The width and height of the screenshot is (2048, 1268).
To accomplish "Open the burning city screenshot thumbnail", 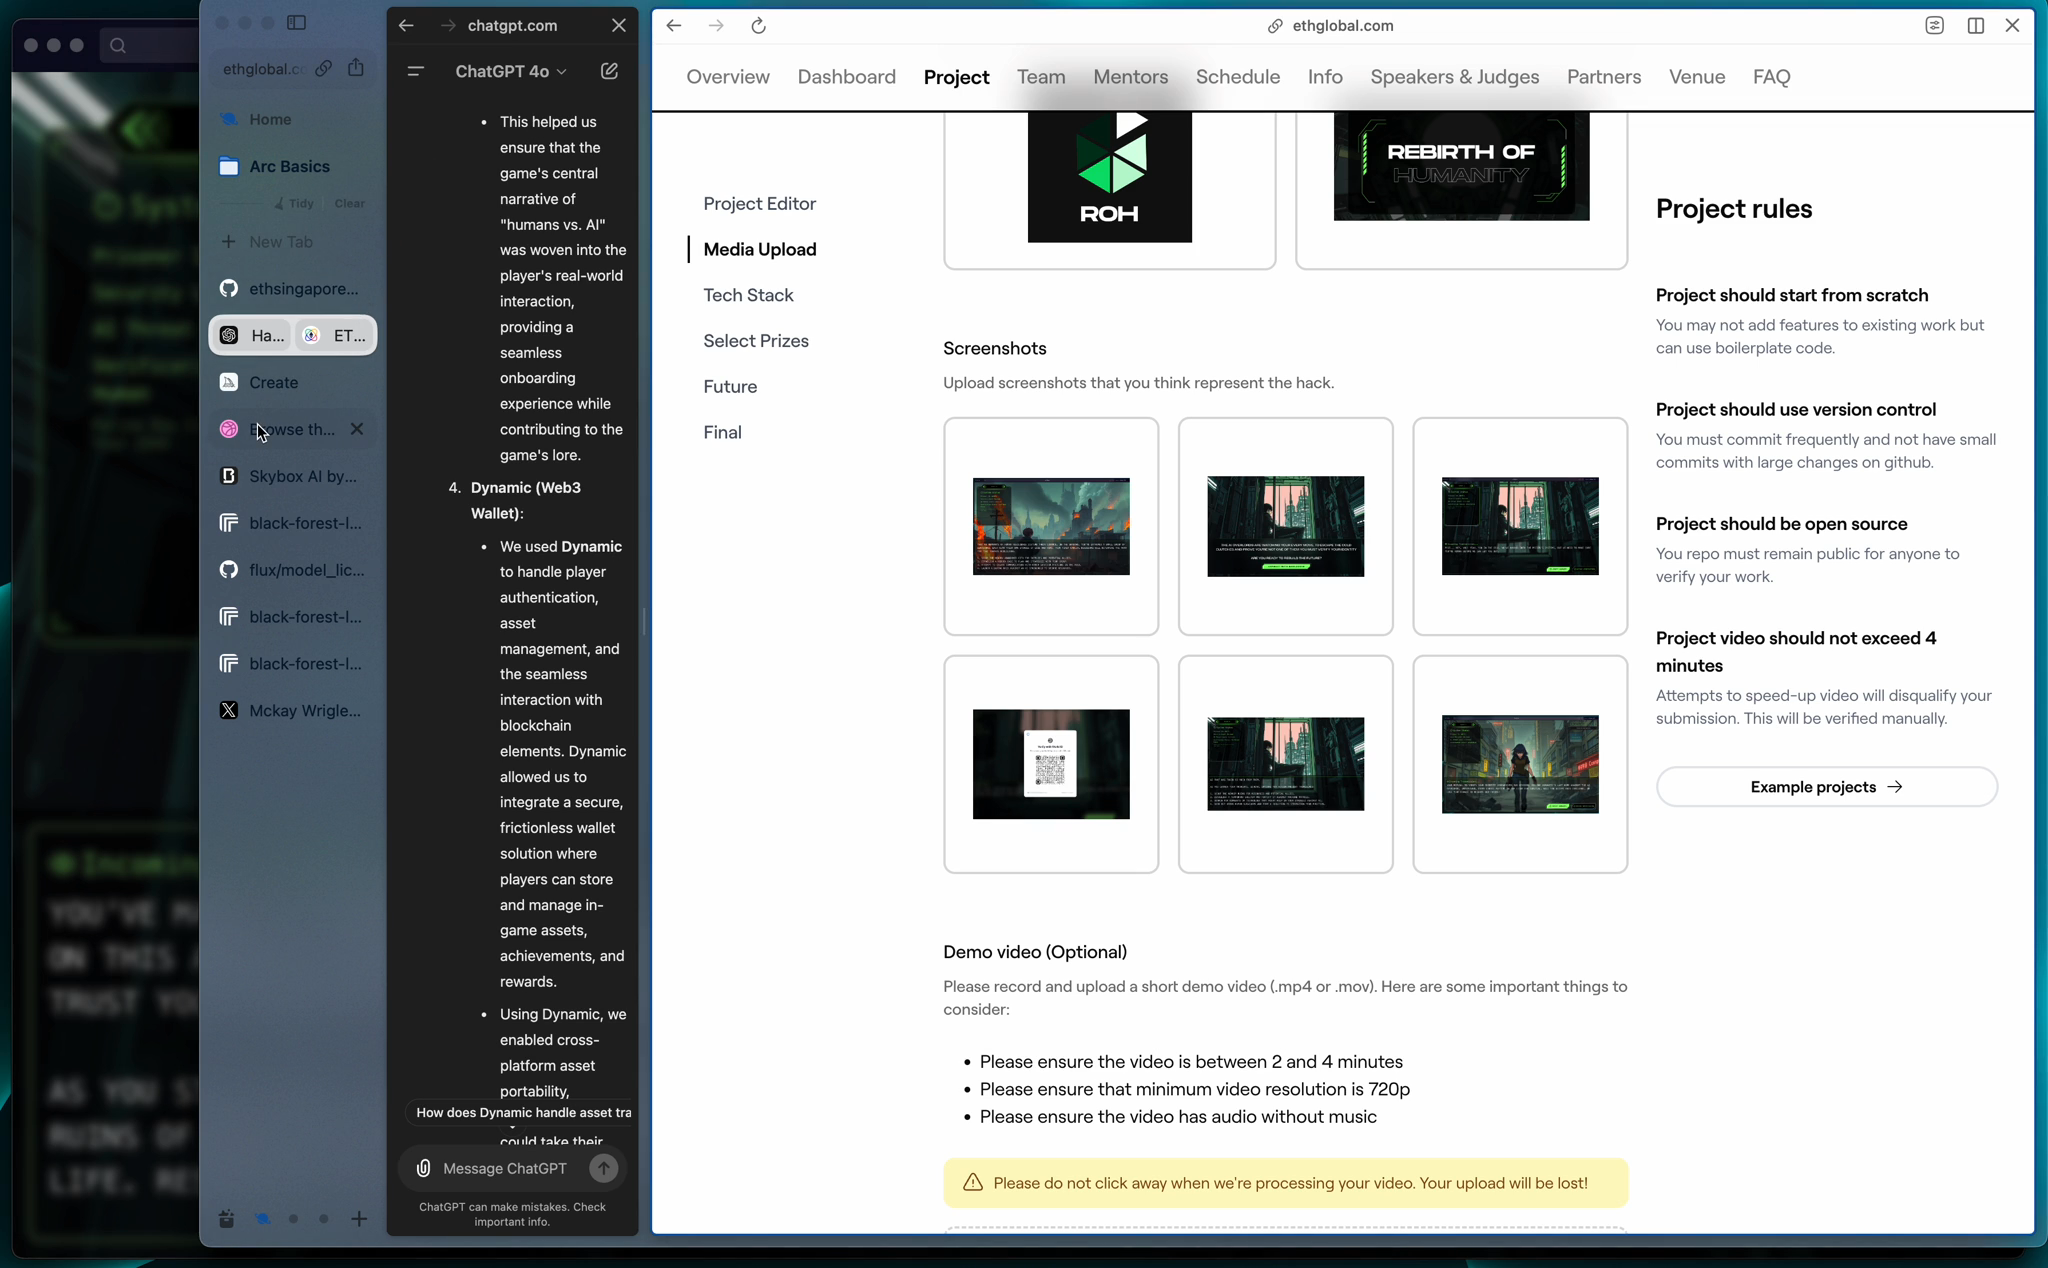I will (x=1051, y=526).
